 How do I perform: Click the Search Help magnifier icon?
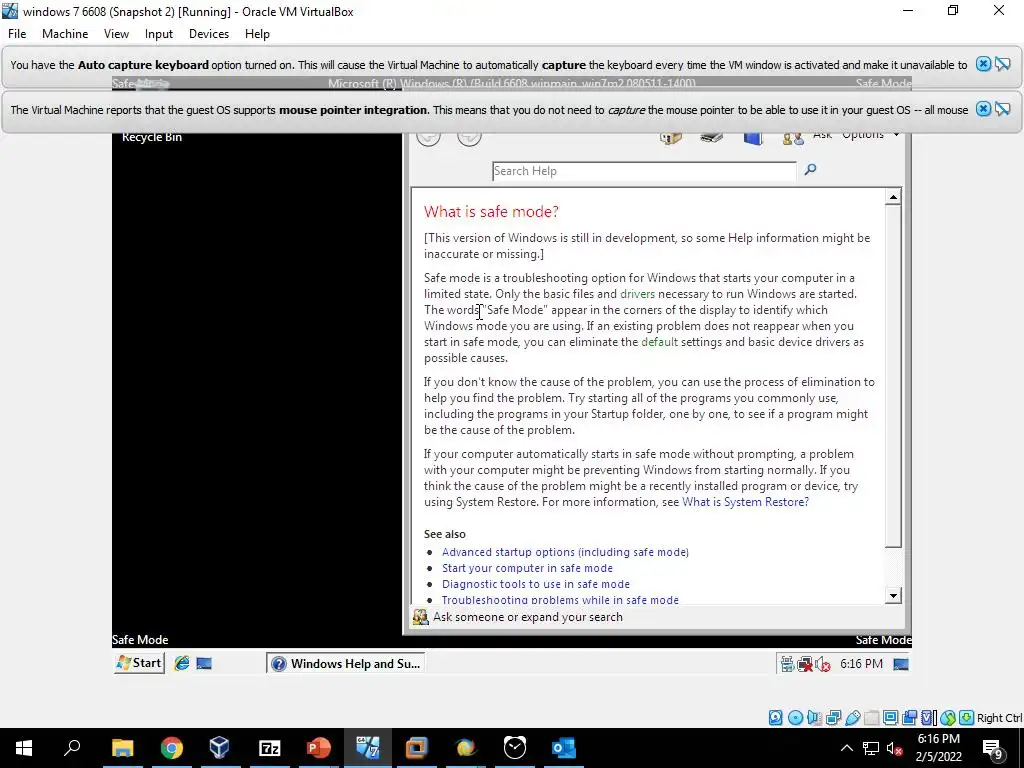(810, 170)
